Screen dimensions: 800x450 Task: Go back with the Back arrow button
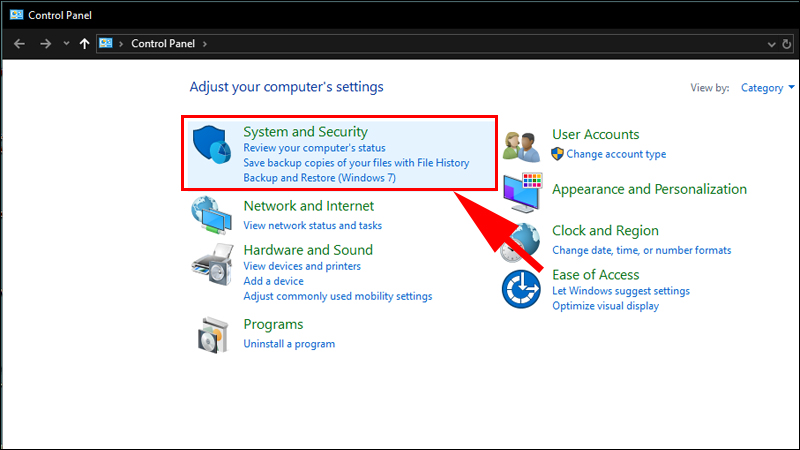pyautogui.click(x=20, y=44)
